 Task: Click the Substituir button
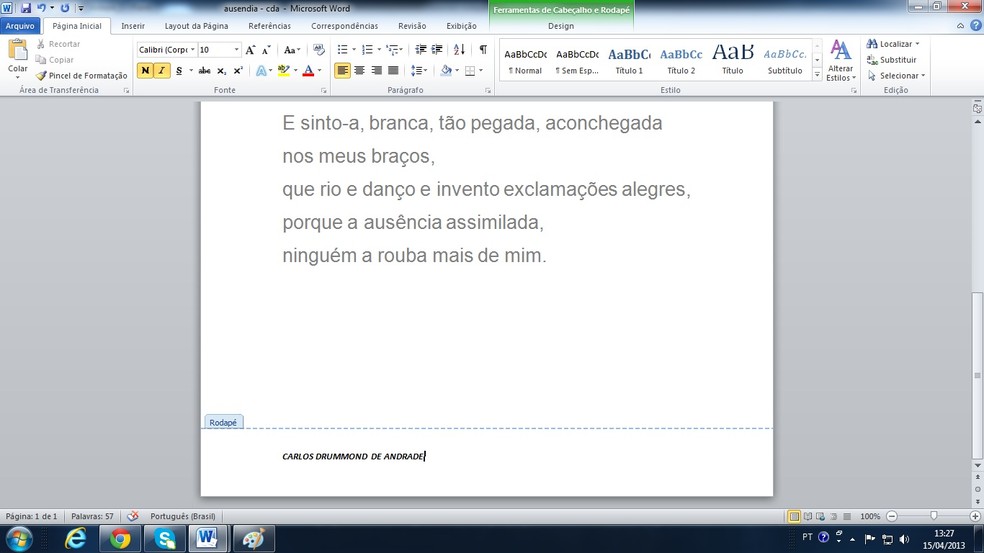[891, 60]
